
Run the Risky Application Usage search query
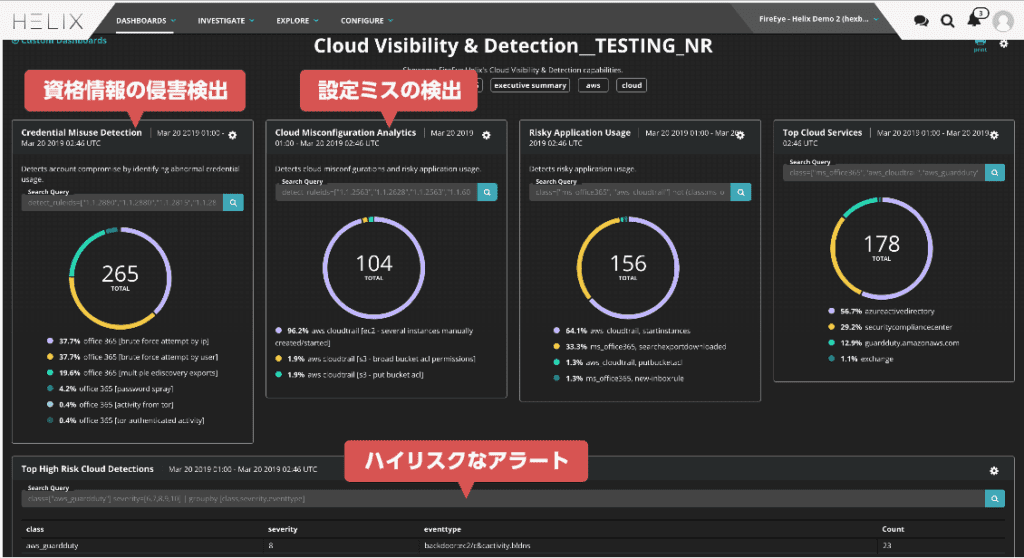pyautogui.click(x=741, y=192)
